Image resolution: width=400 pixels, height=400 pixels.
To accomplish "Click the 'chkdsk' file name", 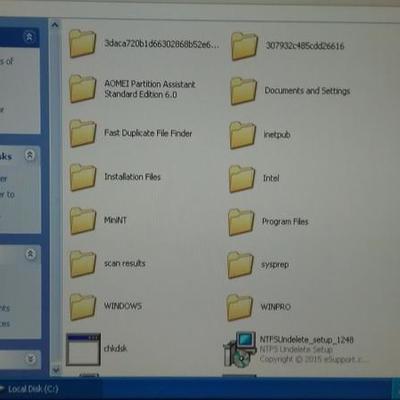I will (115, 349).
